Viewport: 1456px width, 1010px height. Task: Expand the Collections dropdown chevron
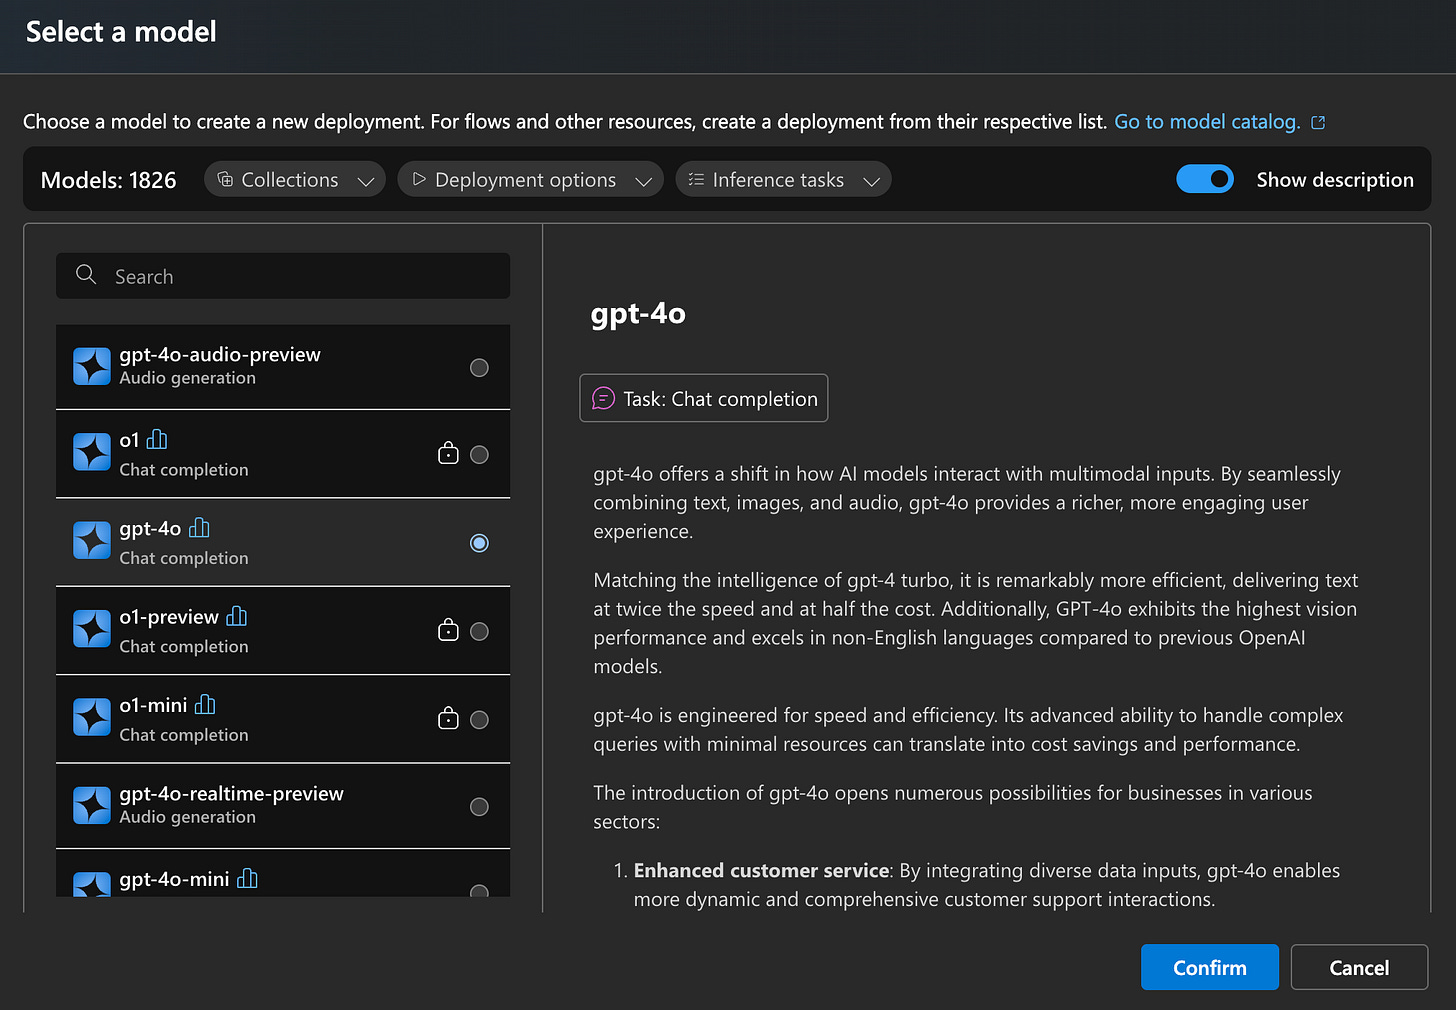pyautogui.click(x=366, y=181)
